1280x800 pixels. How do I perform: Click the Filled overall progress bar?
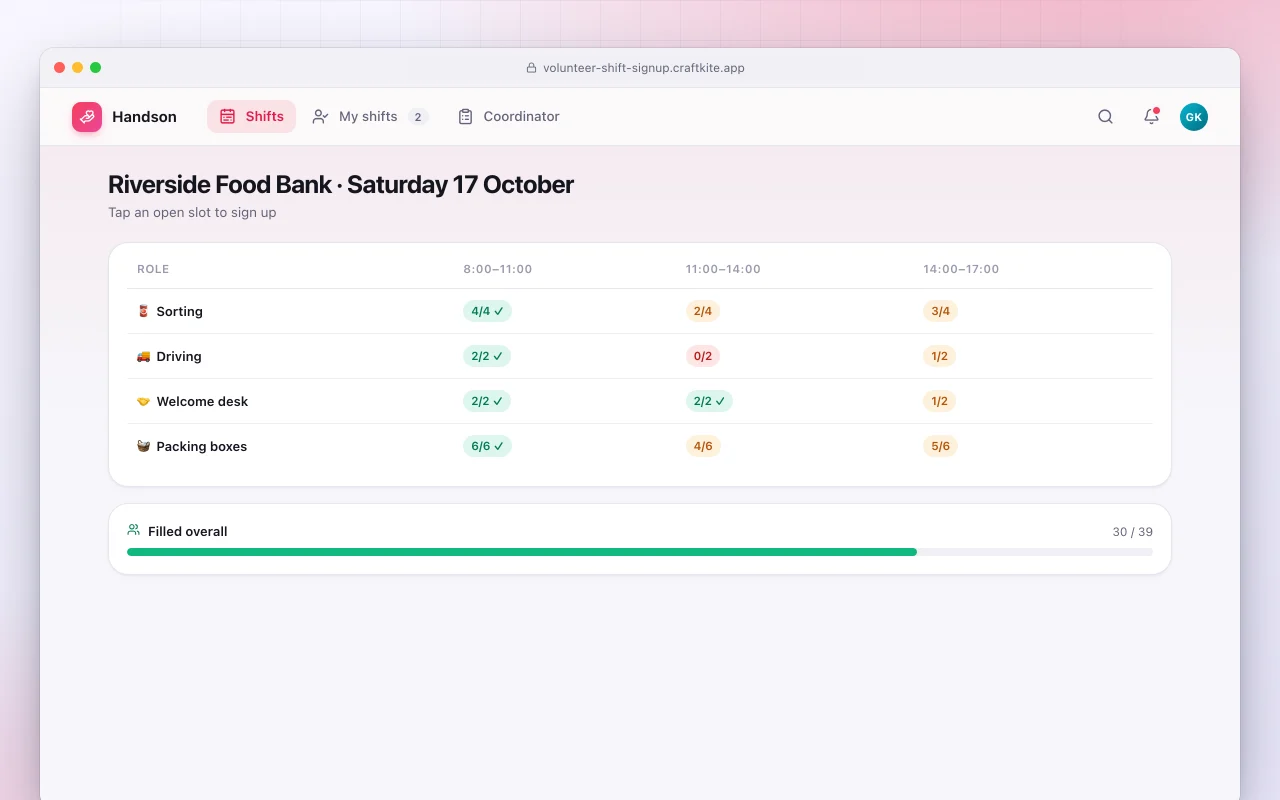(x=640, y=552)
